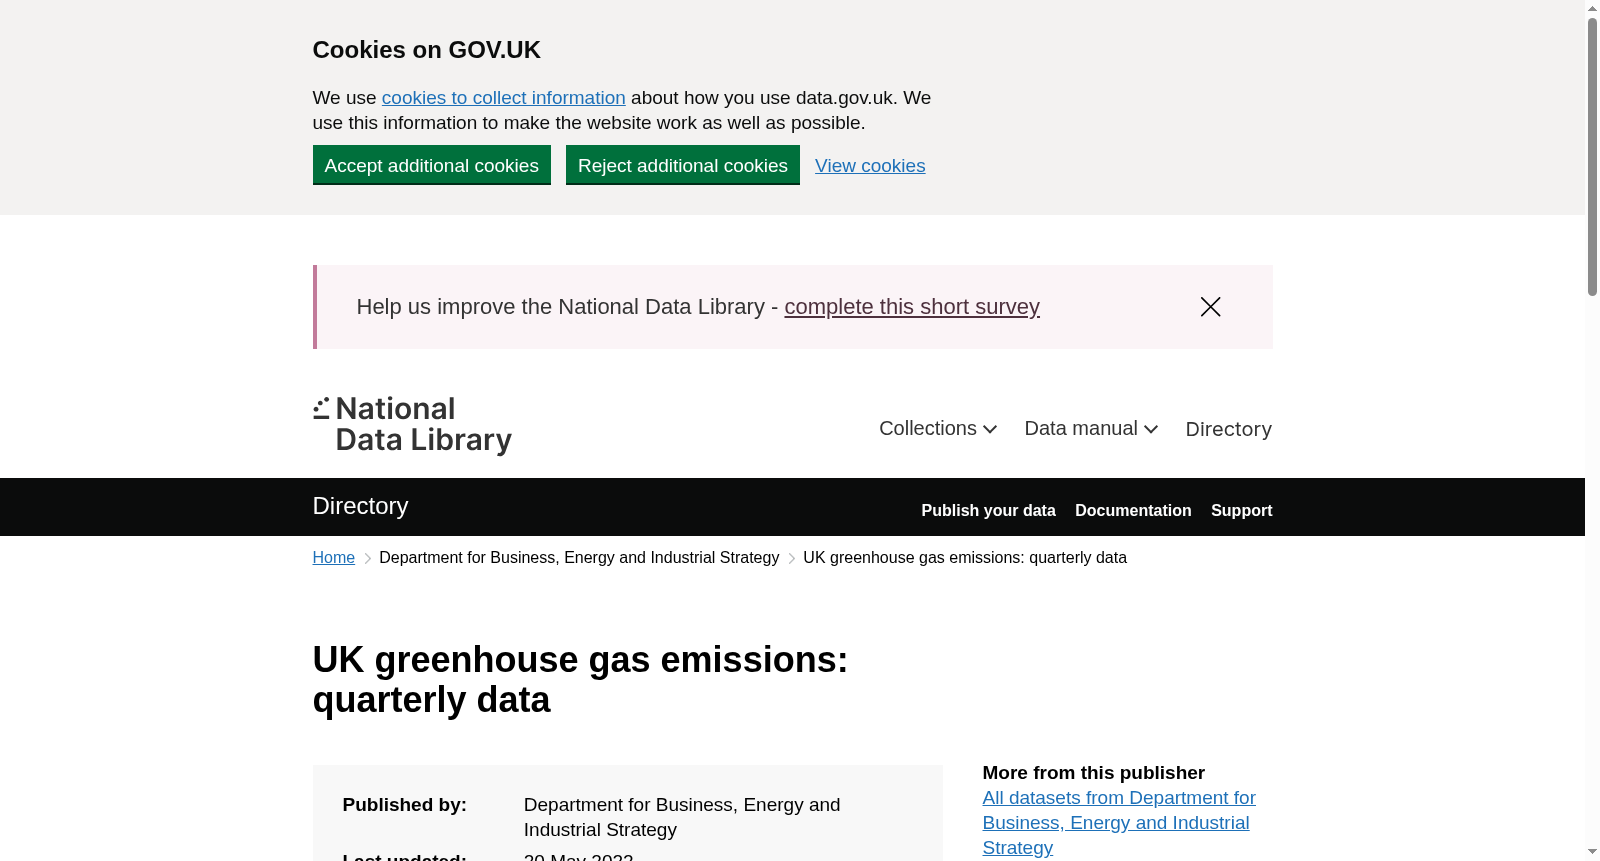
Task: Click the Cookies on GOV.UK heading
Action: pyautogui.click(x=427, y=50)
